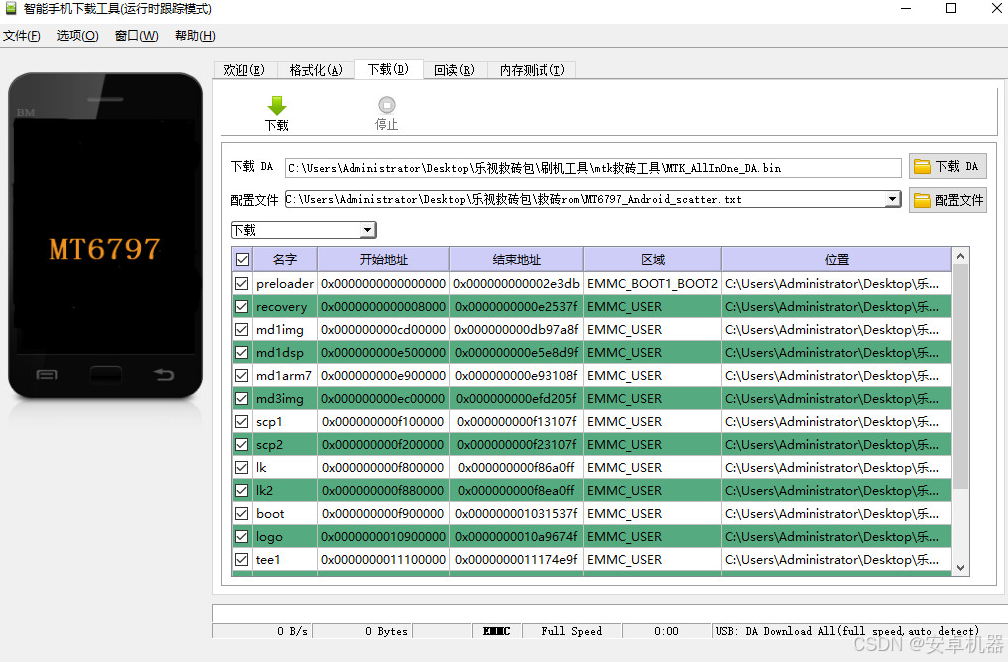Screen dimensions: 1008x662
Task: Open the 窗口(W) menu
Action: tap(136, 36)
